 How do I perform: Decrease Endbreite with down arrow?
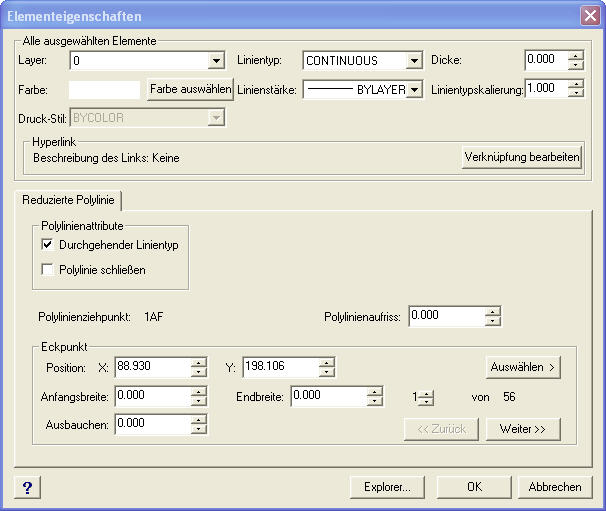point(374,401)
